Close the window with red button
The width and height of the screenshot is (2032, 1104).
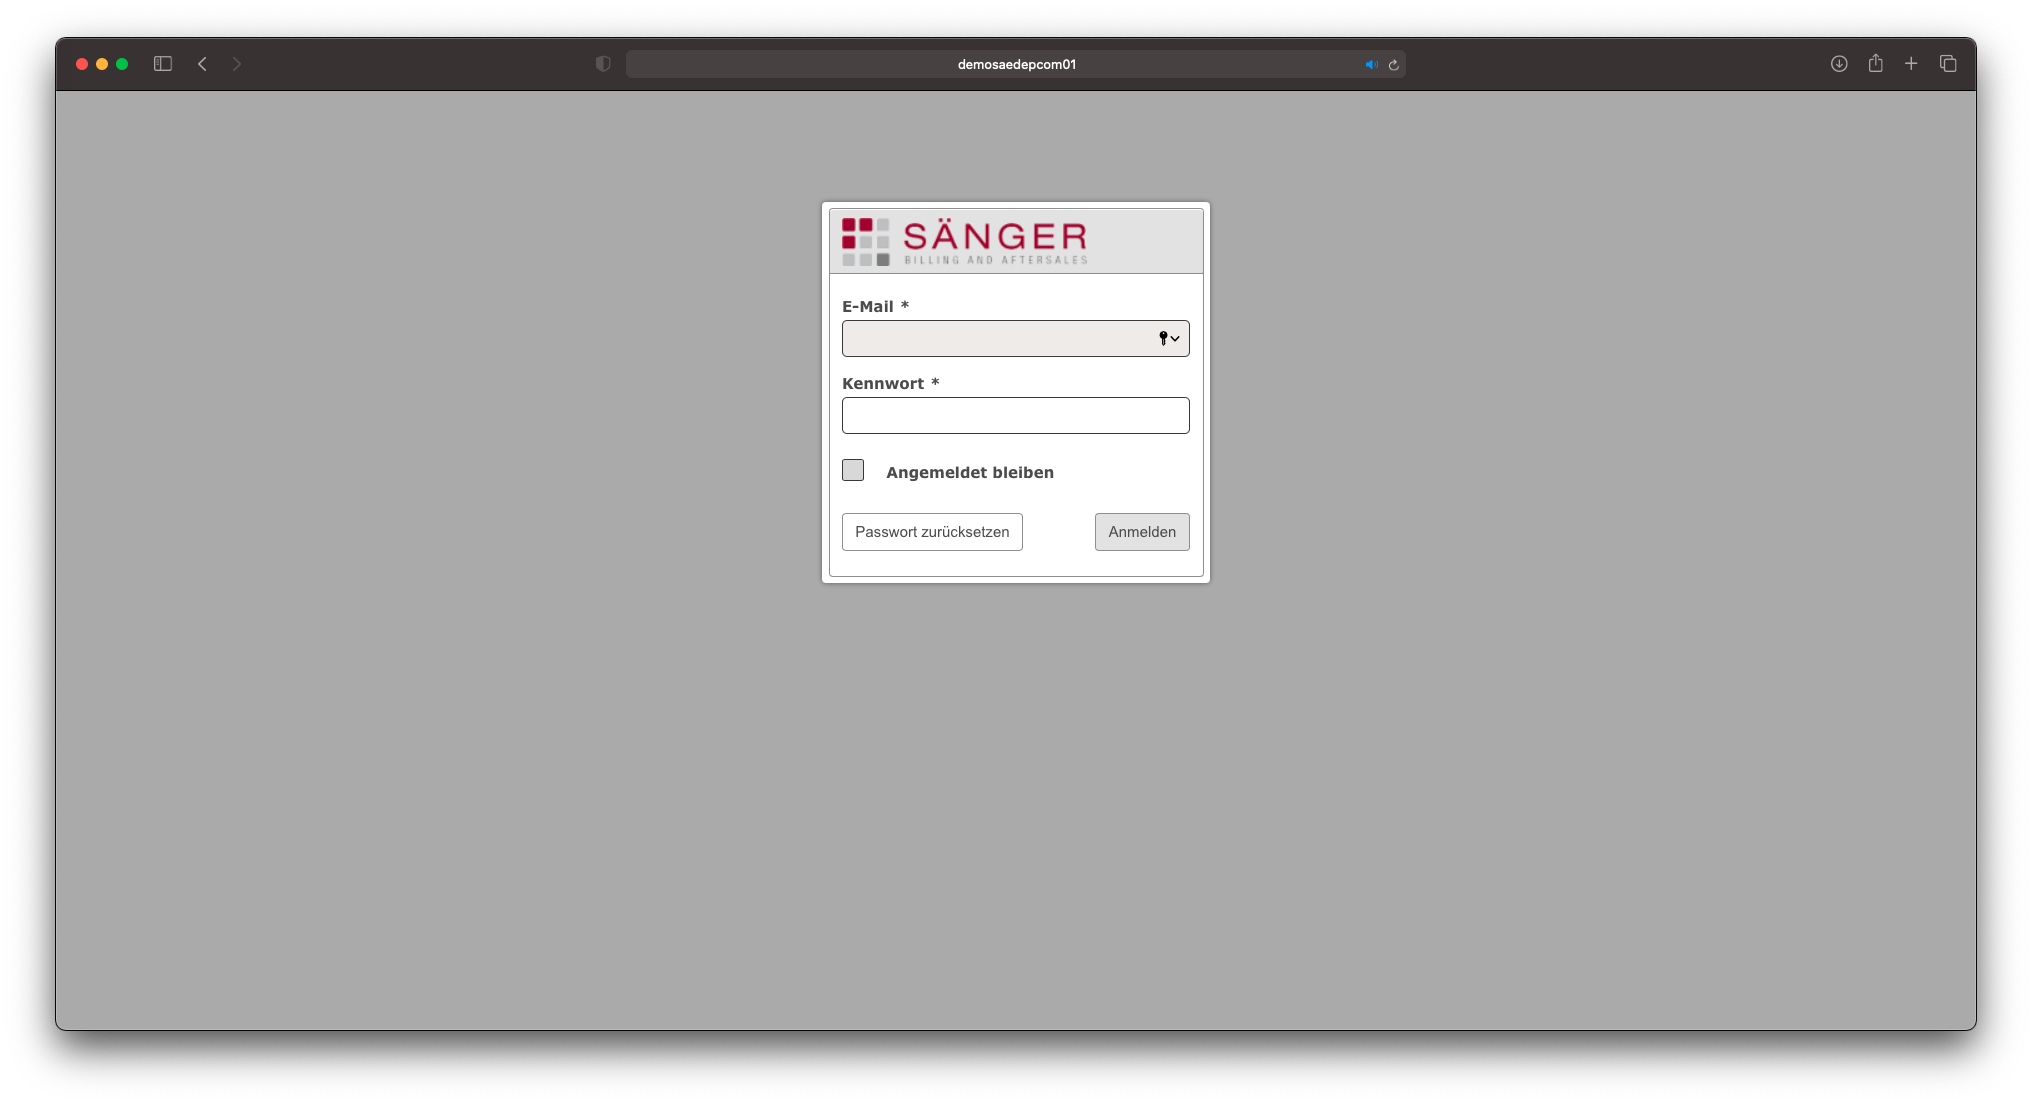point(82,64)
